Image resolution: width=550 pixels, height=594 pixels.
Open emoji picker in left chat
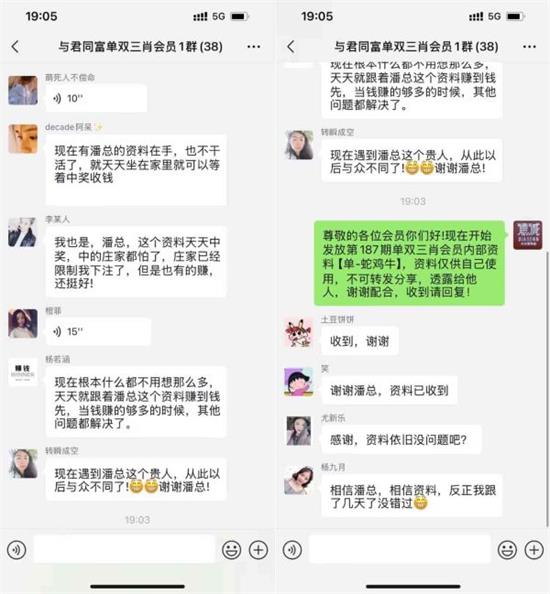click(x=231, y=550)
